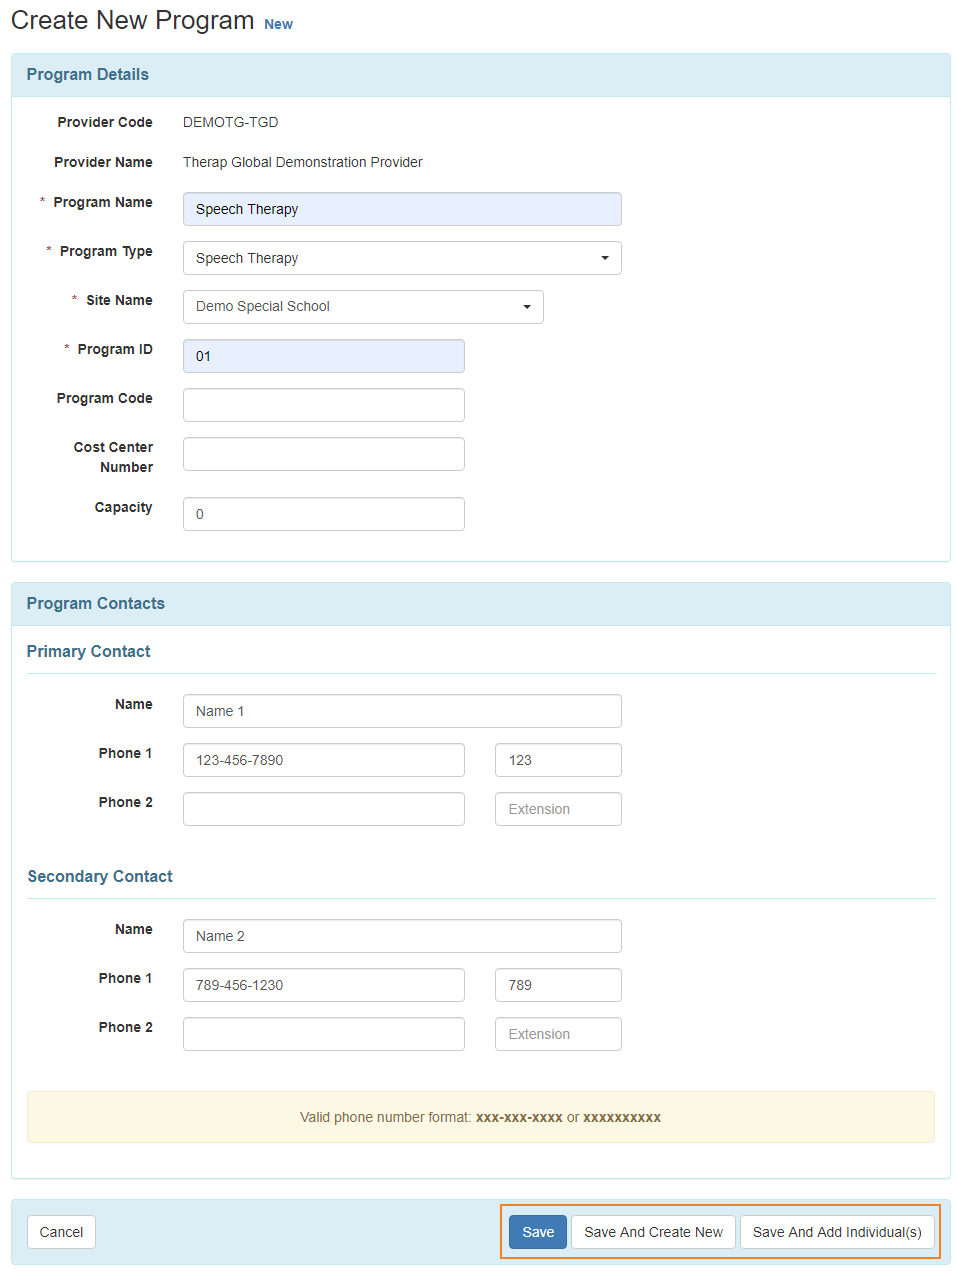Click Primary Contact Phone 1 field
Viewport: 957px width, 1273px height.
324,760
